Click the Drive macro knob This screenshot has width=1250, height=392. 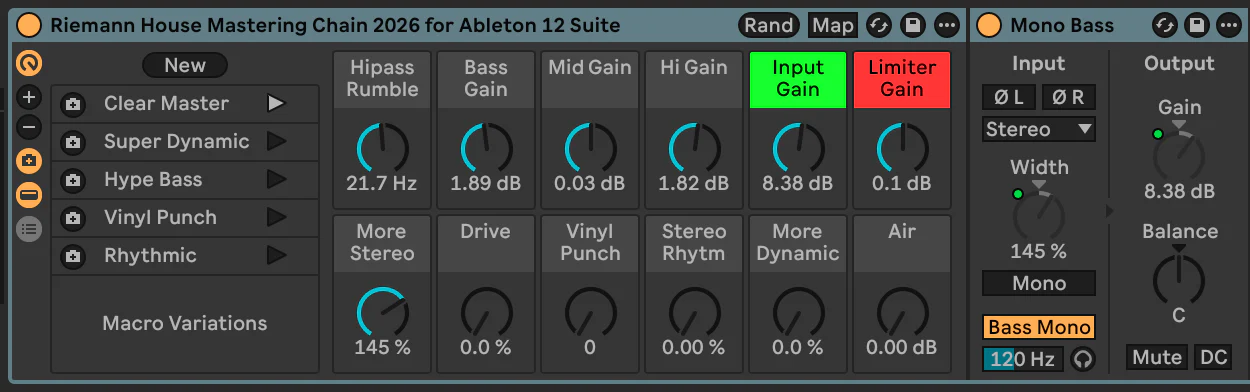[x=486, y=312]
